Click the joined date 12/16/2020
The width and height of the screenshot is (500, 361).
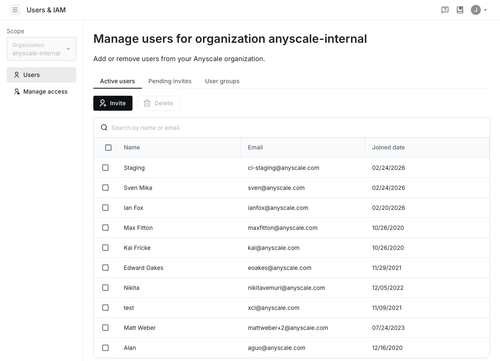click(387, 348)
